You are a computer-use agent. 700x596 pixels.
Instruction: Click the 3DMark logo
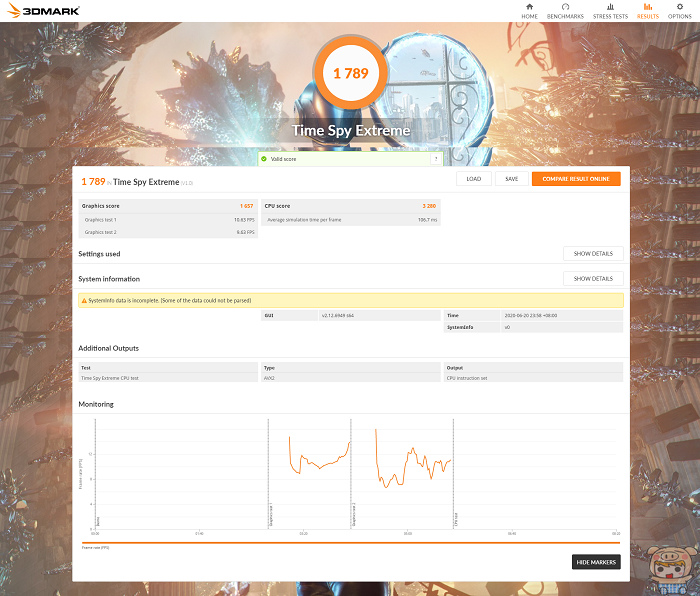[x=43, y=10]
